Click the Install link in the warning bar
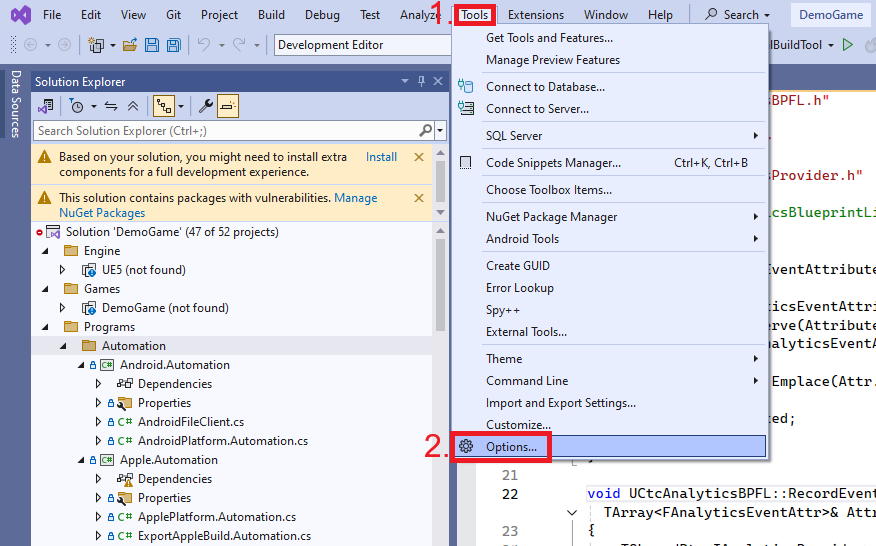The height and width of the screenshot is (546, 876). [x=381, y=157]
